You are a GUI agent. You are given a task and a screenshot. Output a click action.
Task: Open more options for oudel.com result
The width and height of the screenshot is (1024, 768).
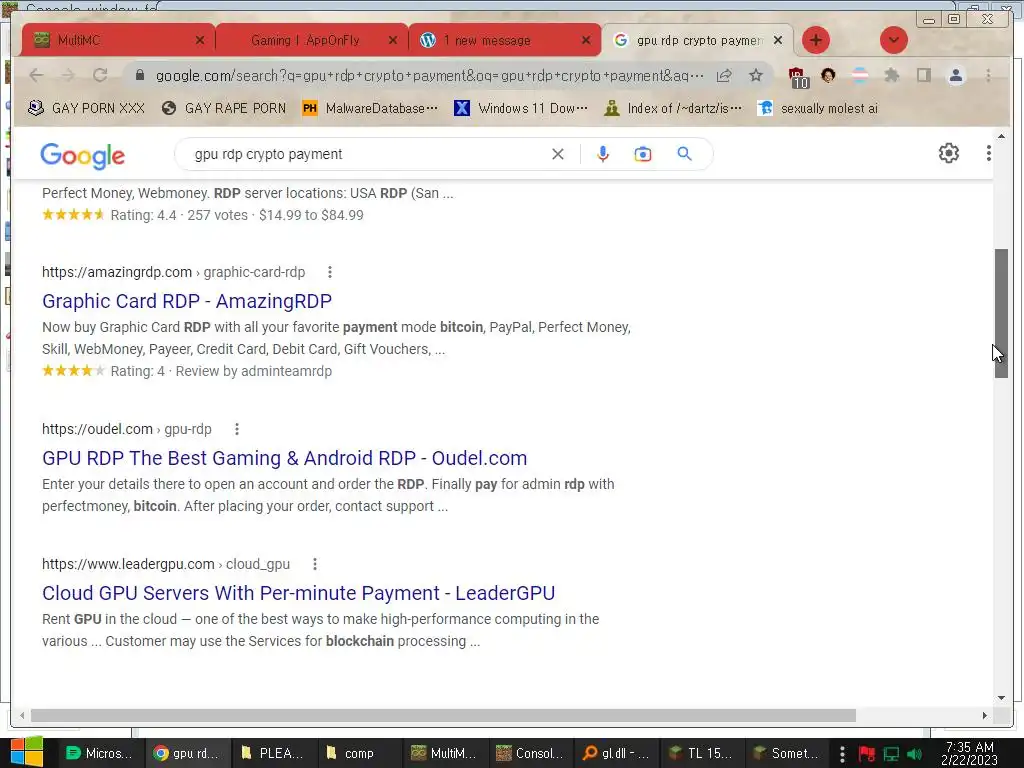tap(237, 429)
